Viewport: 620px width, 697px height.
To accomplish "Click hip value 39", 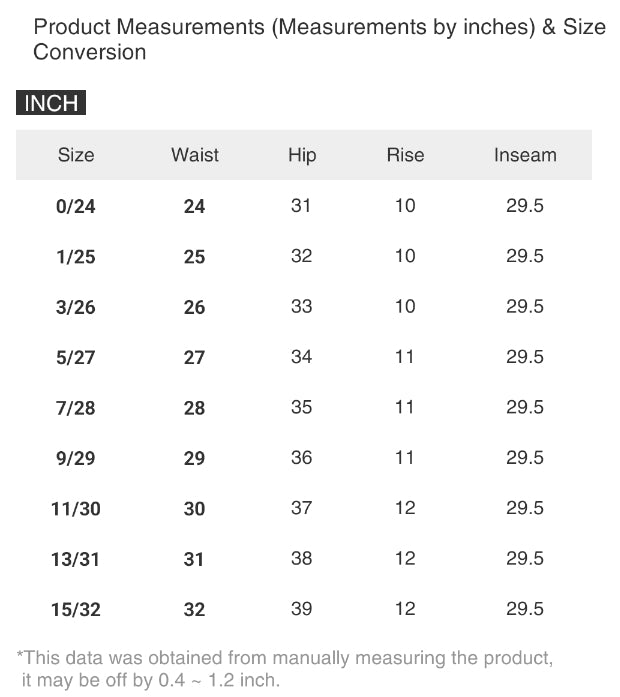I will tap(302, 609).
